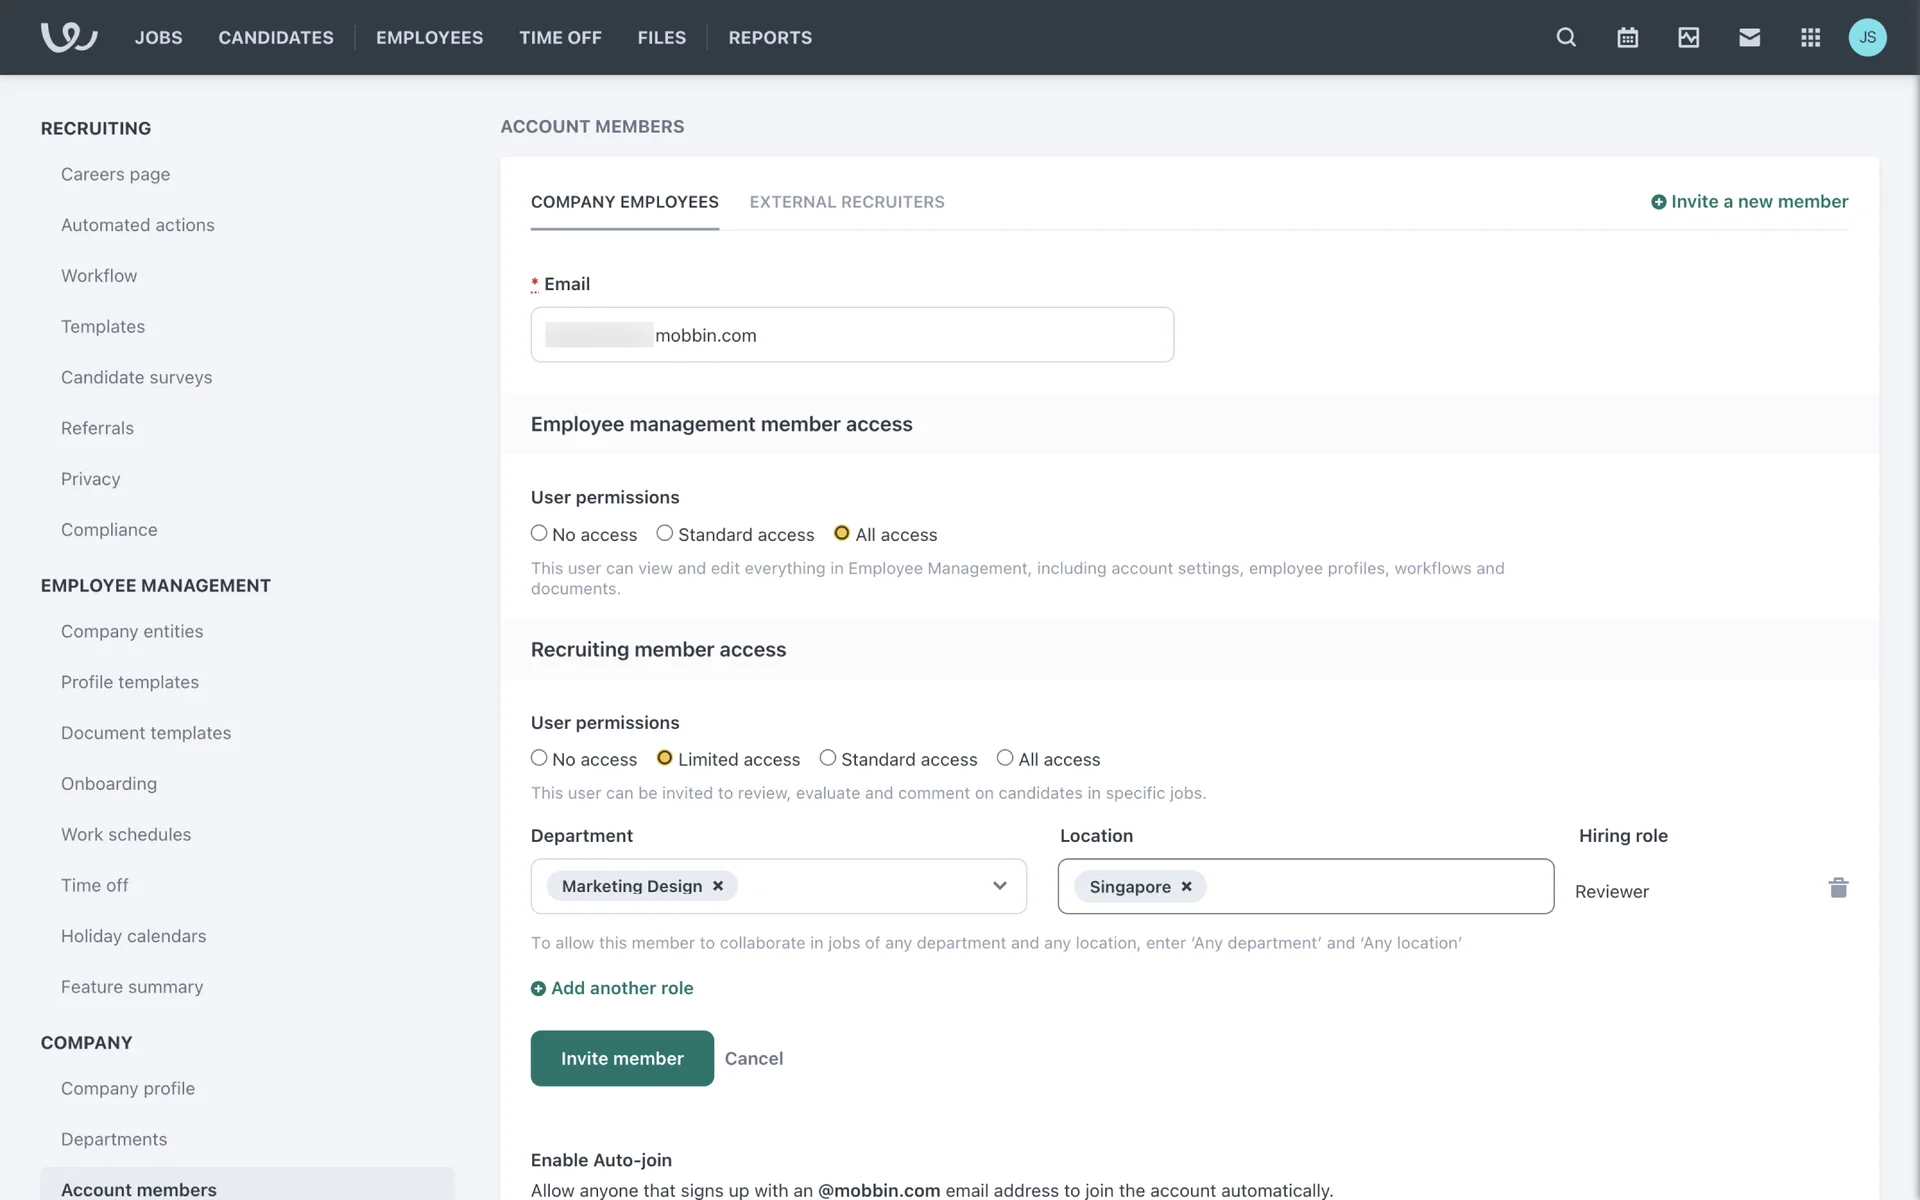The image size is (1920, 1200).
Task: Open the calendar icon in header
Action: tap(1627, 37)
